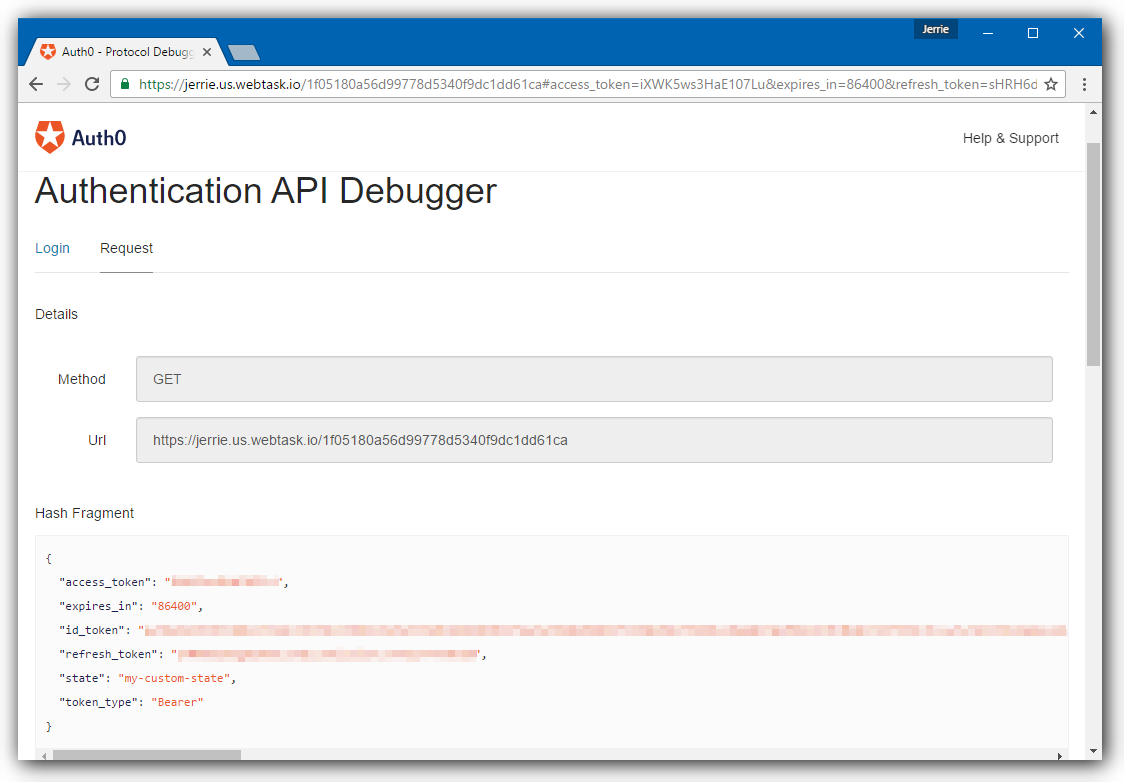Click the "my-custom-state" state value
This screenshot has height=782, width=1124.
(x=174, y=678)
